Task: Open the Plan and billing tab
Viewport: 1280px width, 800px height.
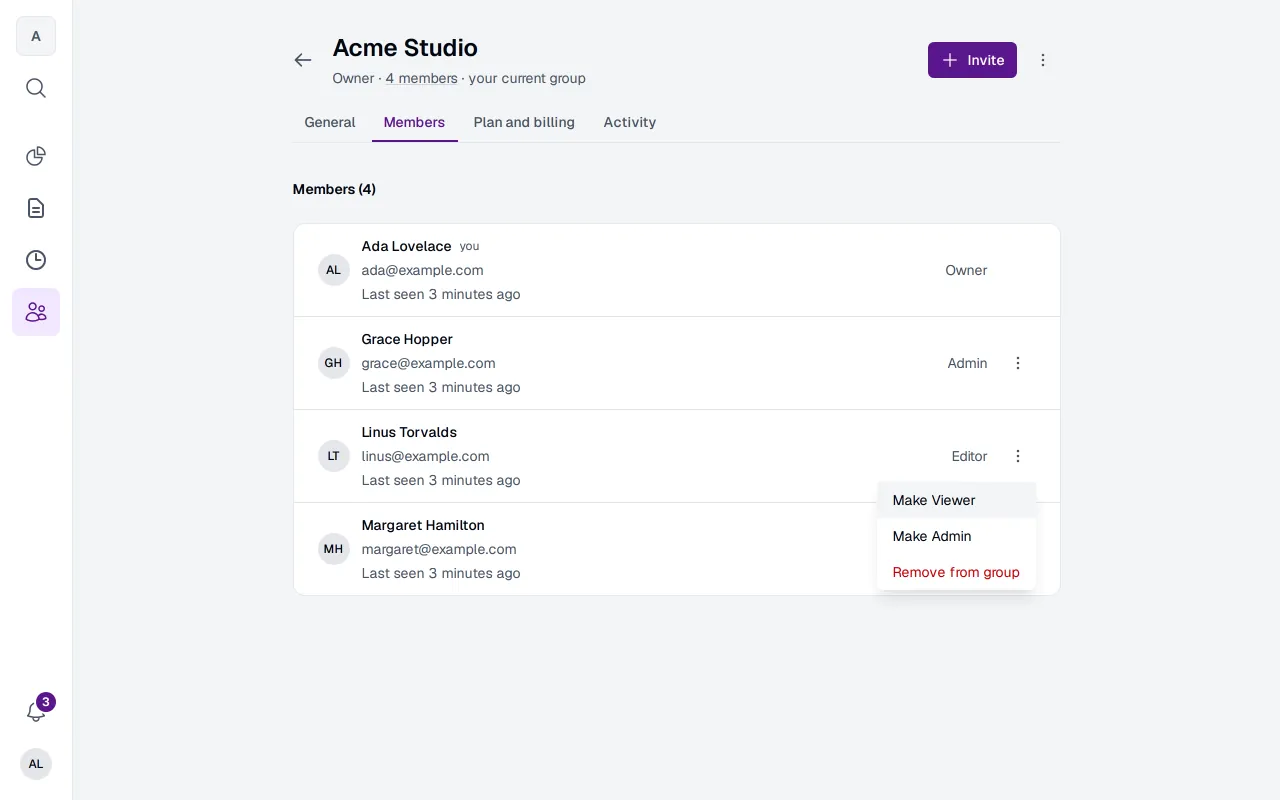Action: 524,122
